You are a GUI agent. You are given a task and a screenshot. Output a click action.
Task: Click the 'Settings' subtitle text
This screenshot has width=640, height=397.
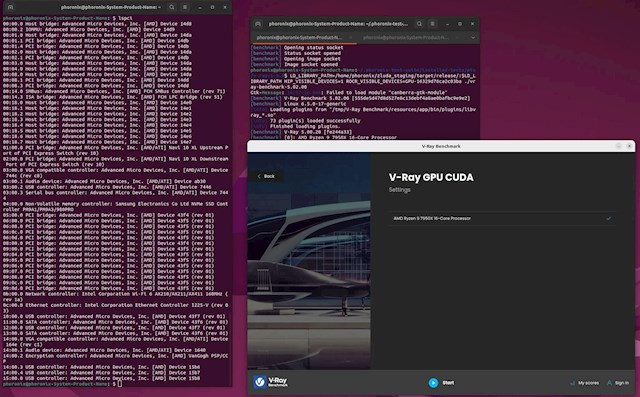coord(400,190)
